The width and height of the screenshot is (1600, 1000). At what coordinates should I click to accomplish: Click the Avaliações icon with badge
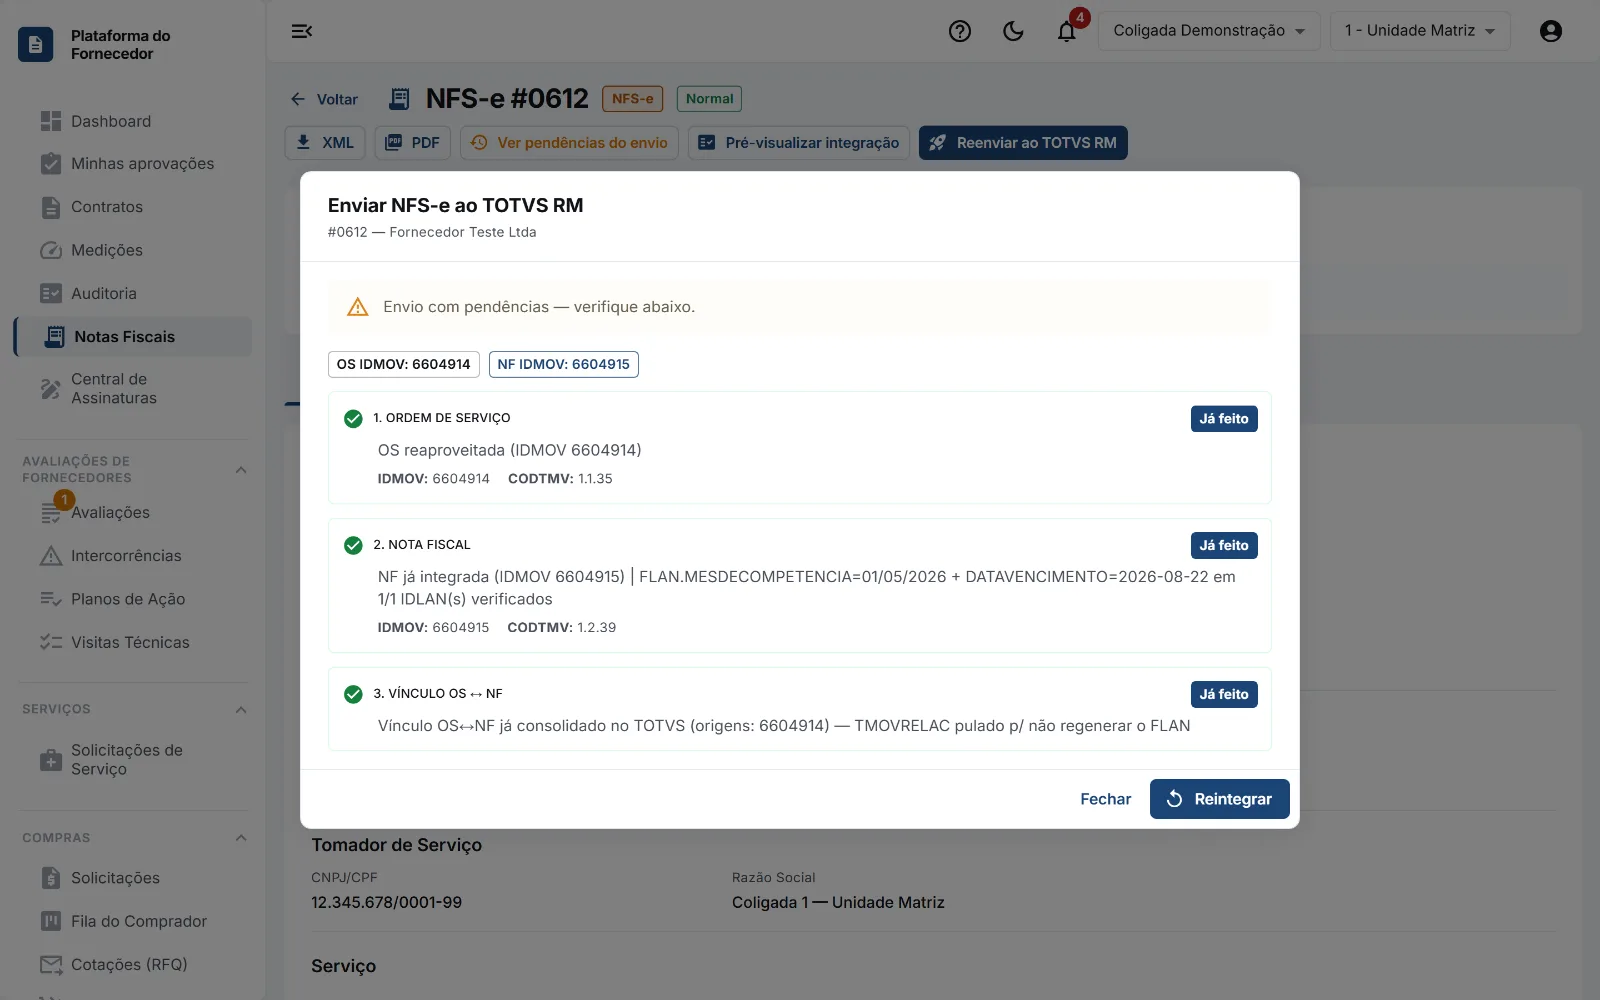[51, 512]
